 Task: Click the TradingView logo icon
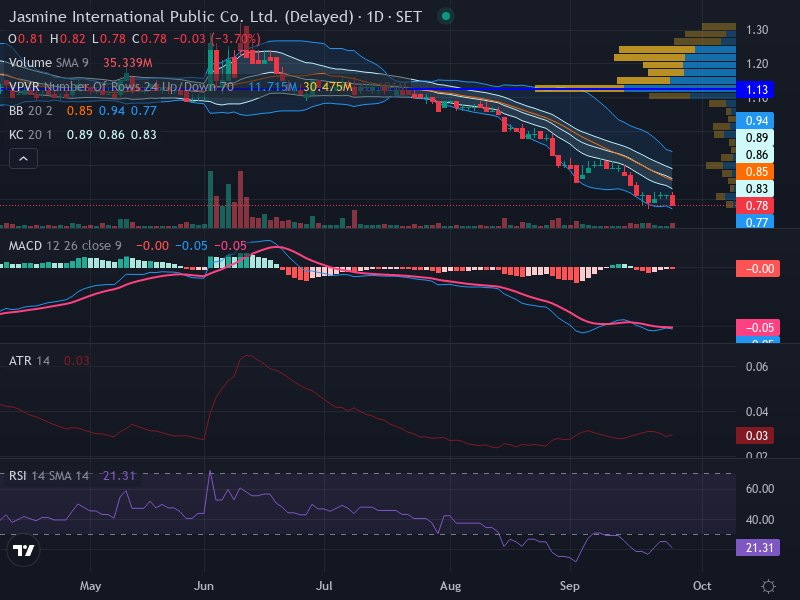(23, 550)
